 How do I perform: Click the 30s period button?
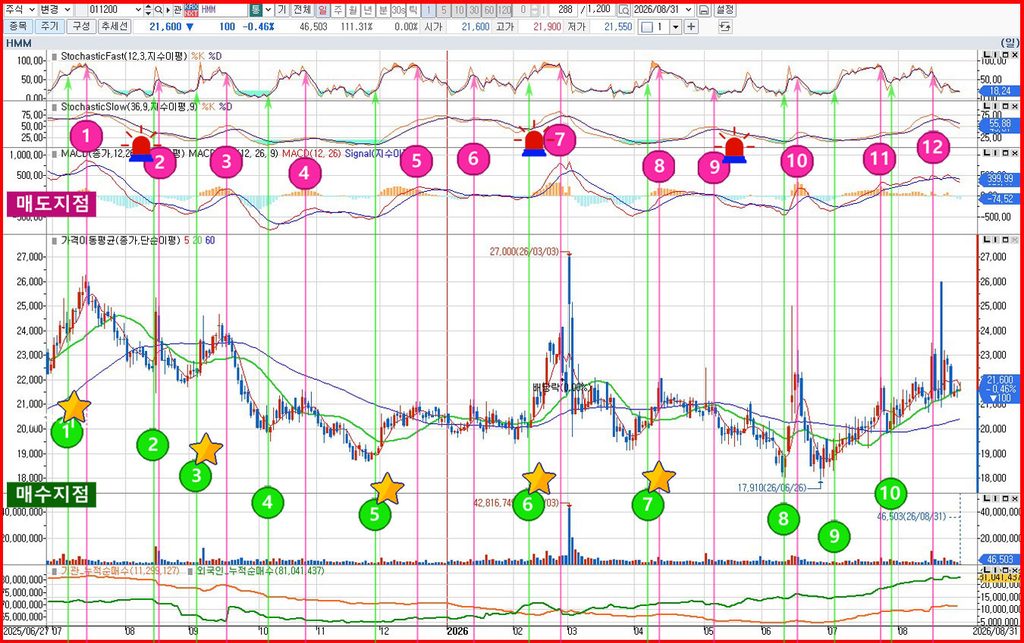pyautogui.click(x=398, y=10)
